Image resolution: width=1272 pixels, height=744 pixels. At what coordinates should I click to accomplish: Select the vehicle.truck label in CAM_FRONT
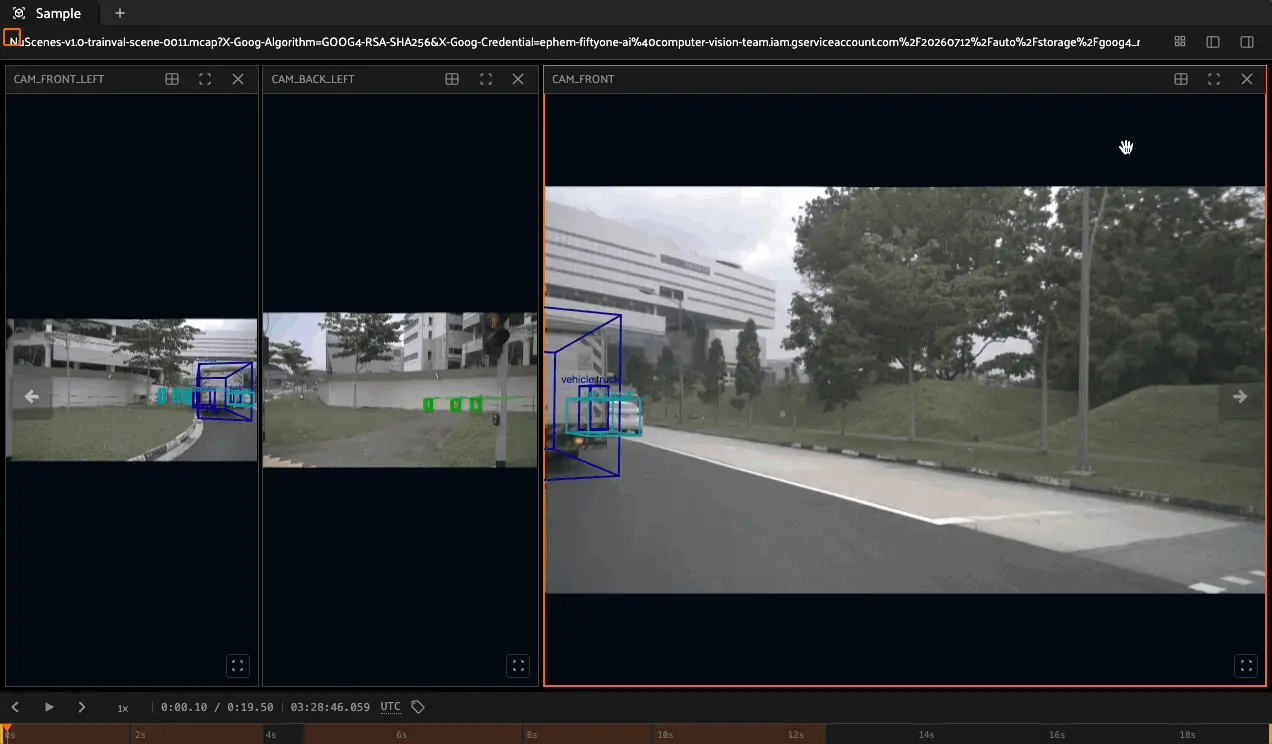(590, 380)
